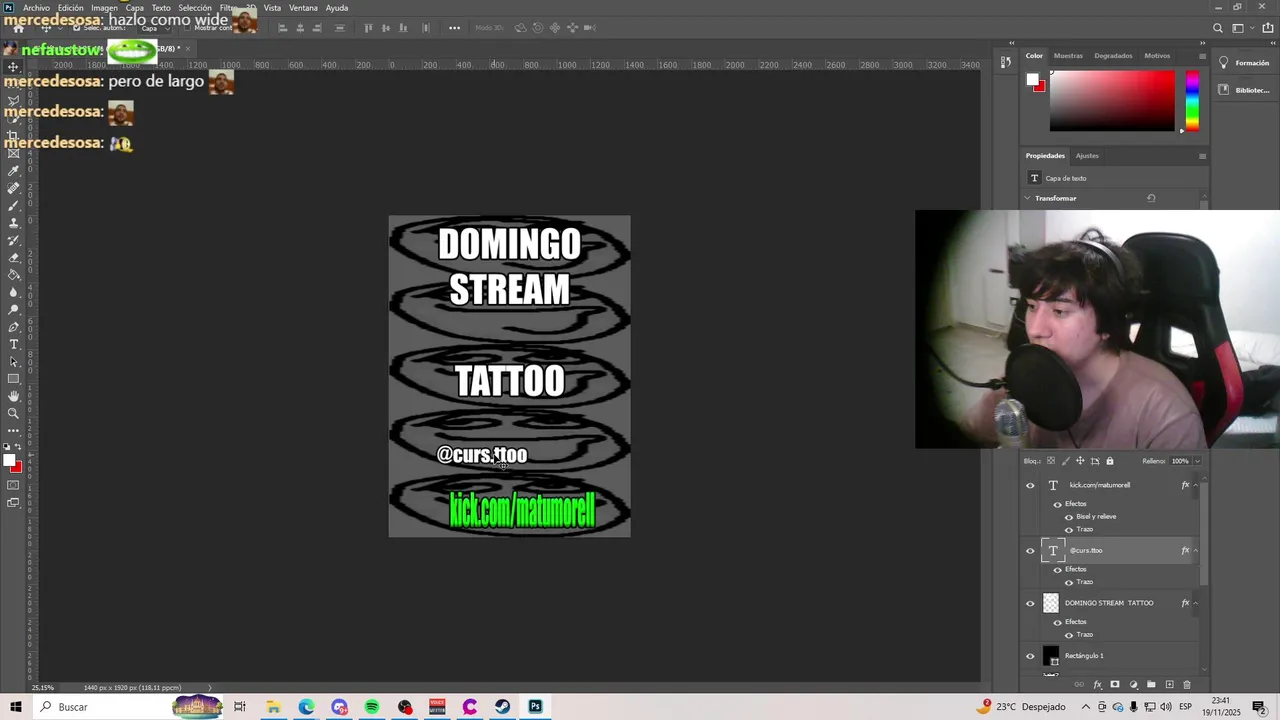Collapse effects of kick.com/matumorell layer

[1196, 485]
